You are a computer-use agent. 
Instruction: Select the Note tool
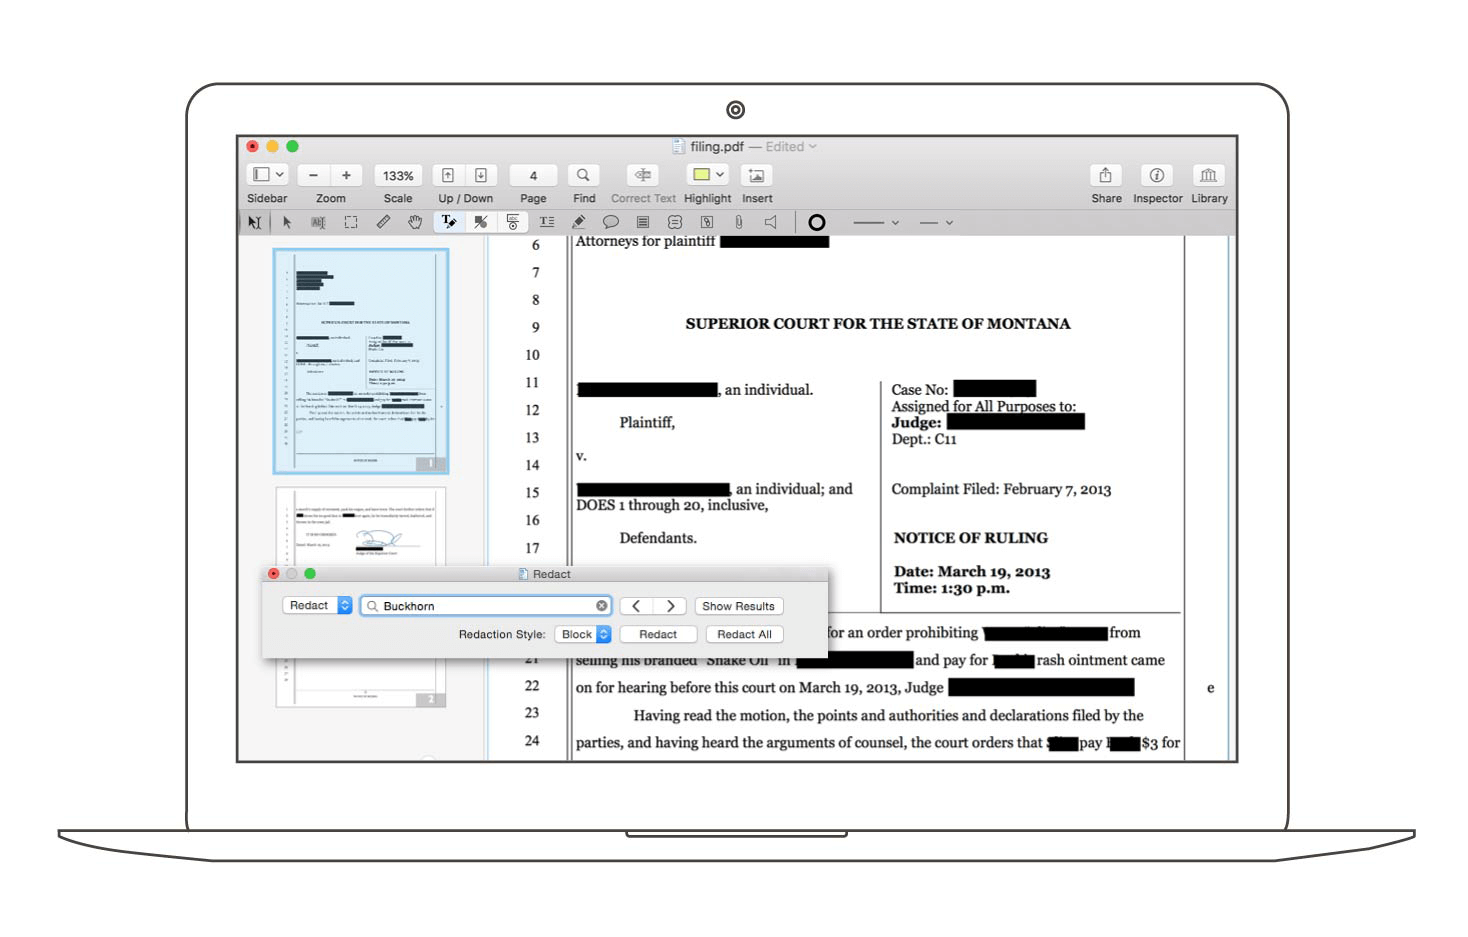[x=643, y=222]
